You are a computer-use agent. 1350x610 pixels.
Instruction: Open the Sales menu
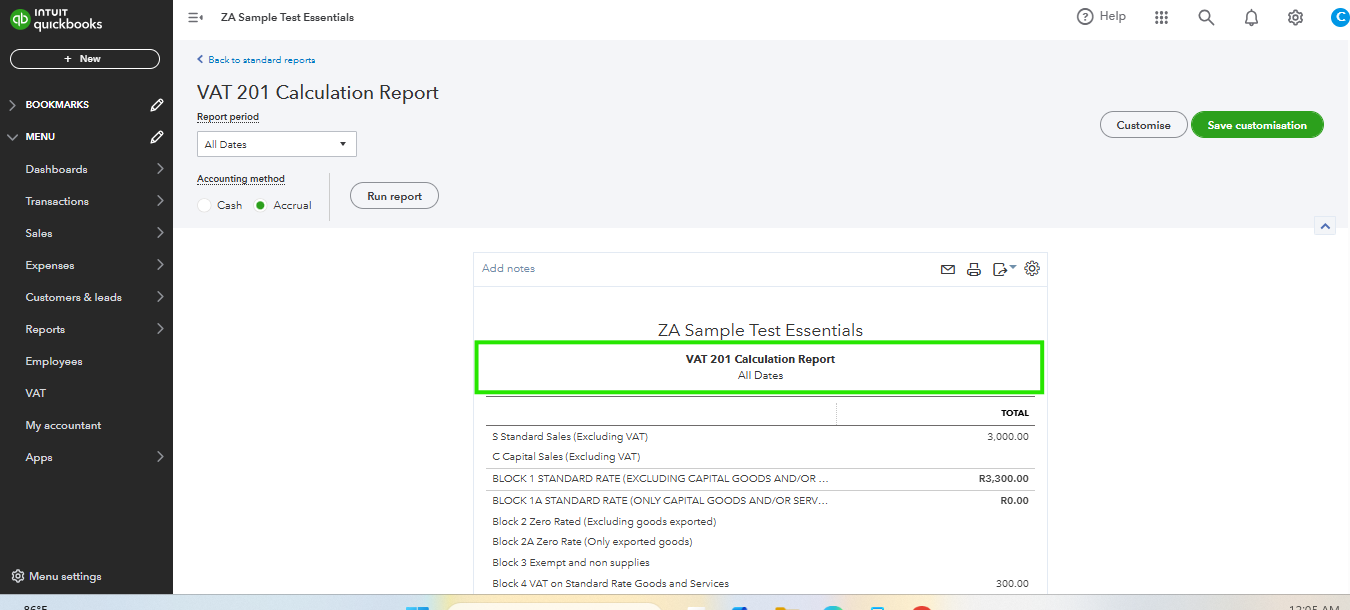(x=38, y=232)
